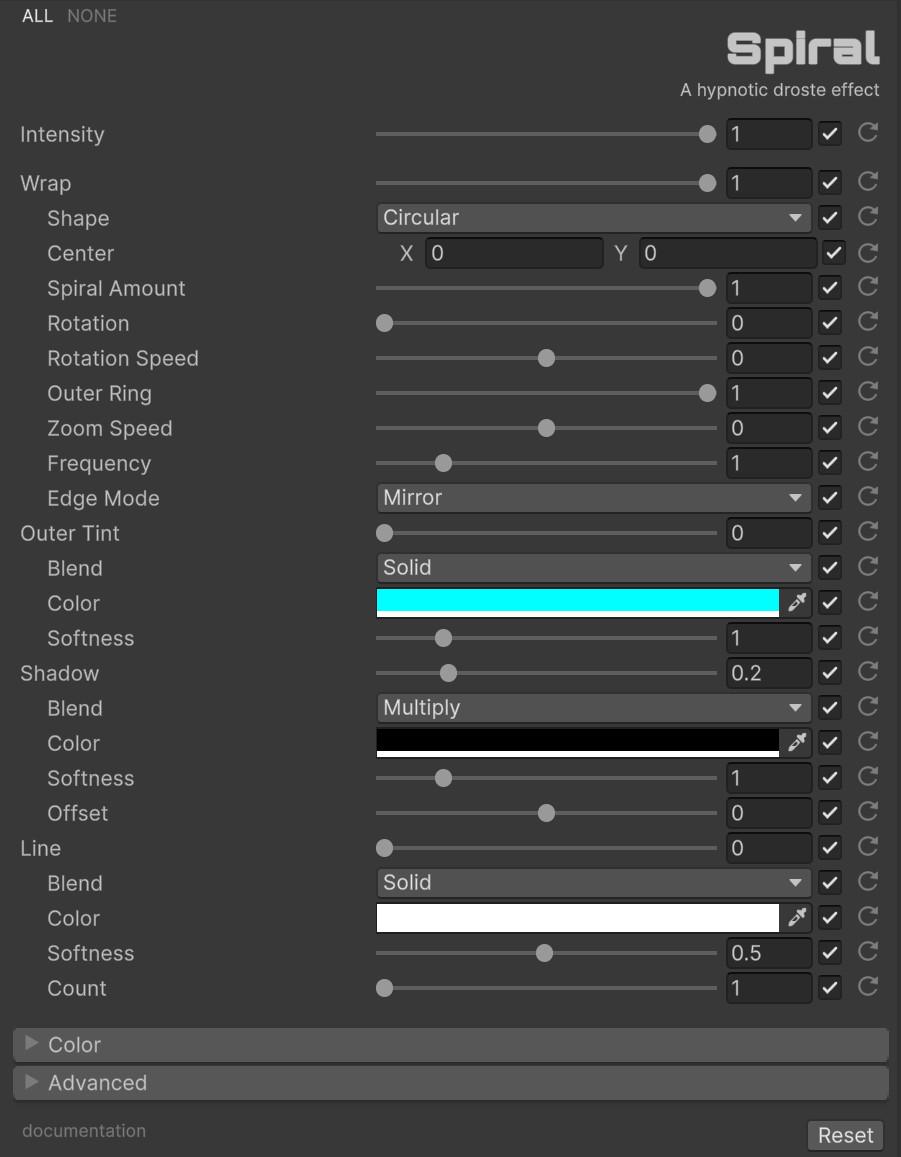Screen dimensions: 901x1157
Task: Reset the Spiral Amount value with its icon
Action: (867, 288)
